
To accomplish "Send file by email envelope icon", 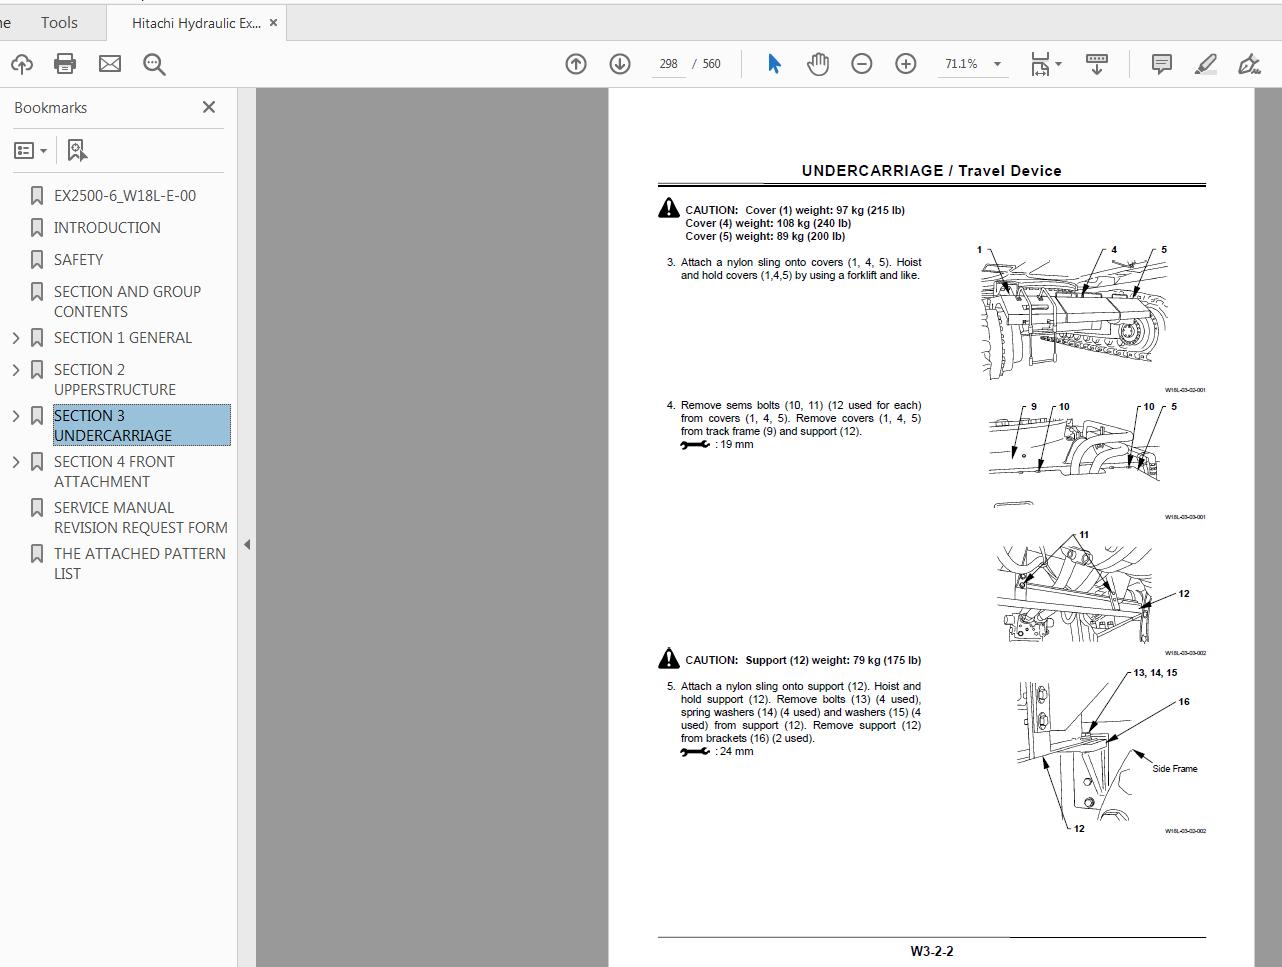I will pos(110,64).
